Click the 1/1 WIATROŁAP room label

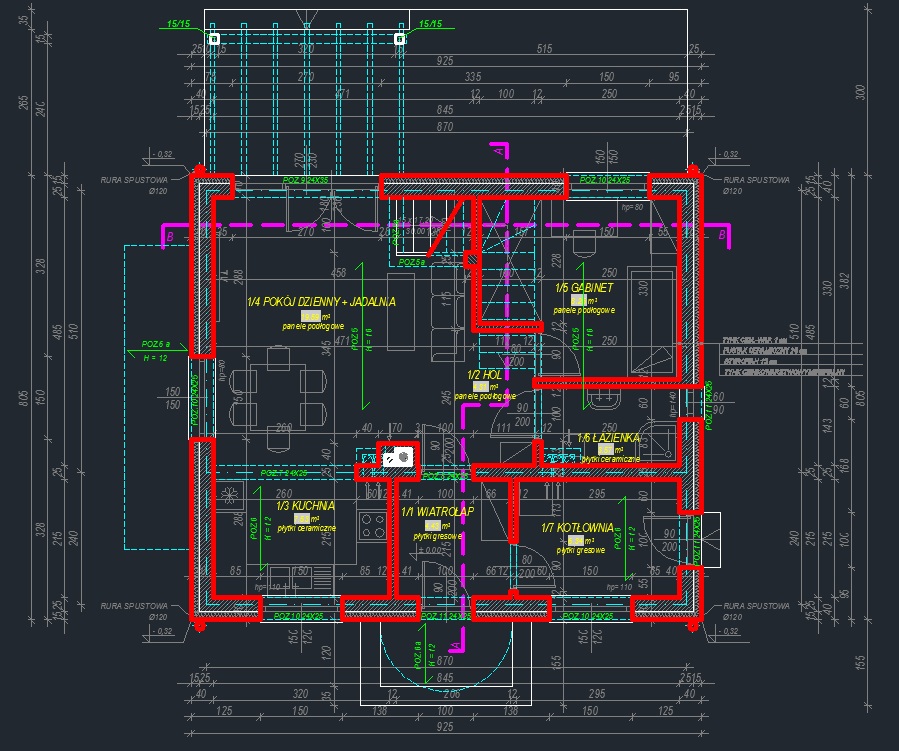(x=436, y=512)
